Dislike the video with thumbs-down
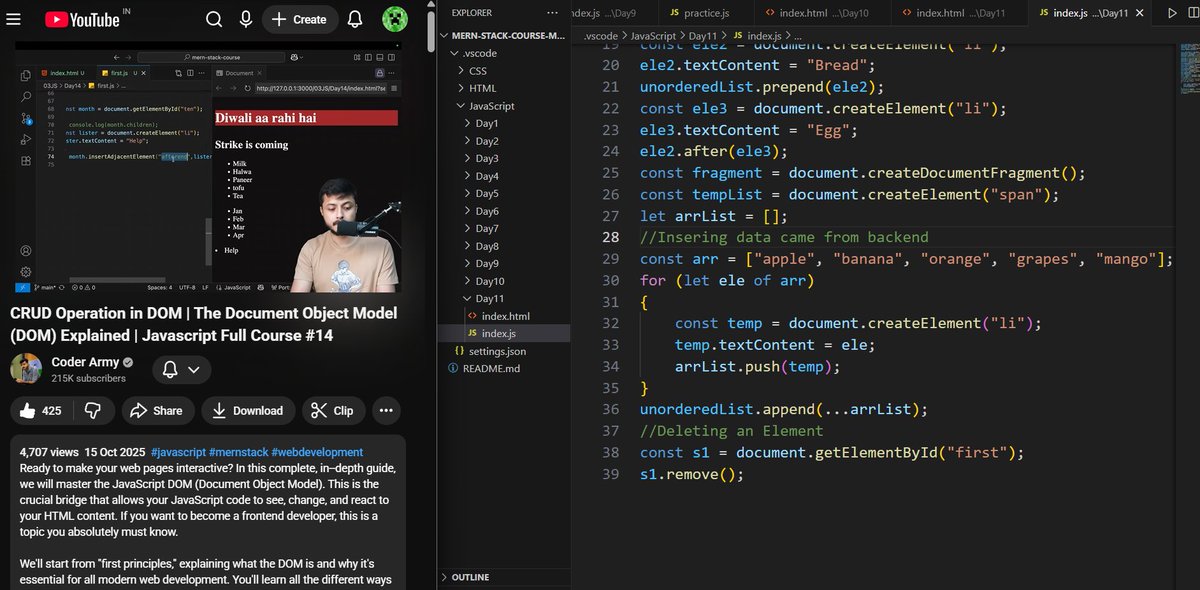This screenshot has height=590, width=1200. tap(93, 410)
